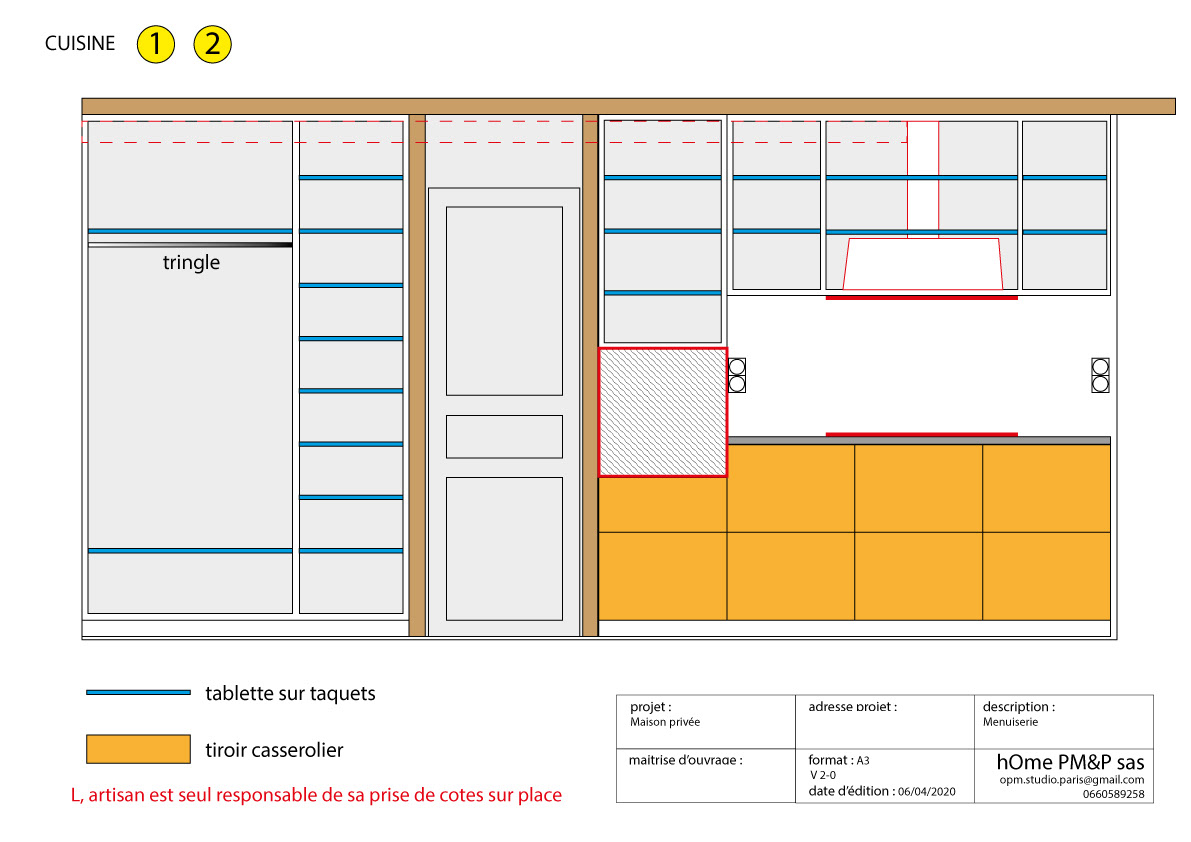The width and height of the screenshot is (1191, 842).
Task: Click 'Menuiserie' text
Action: coord(1010,722)
